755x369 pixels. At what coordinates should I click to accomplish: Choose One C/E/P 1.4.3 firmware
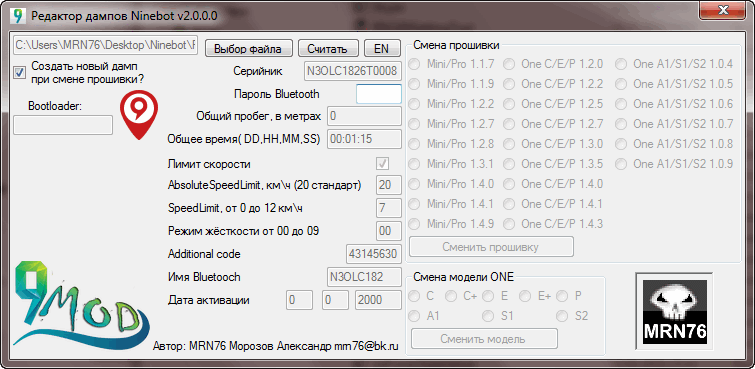point(508,224)
